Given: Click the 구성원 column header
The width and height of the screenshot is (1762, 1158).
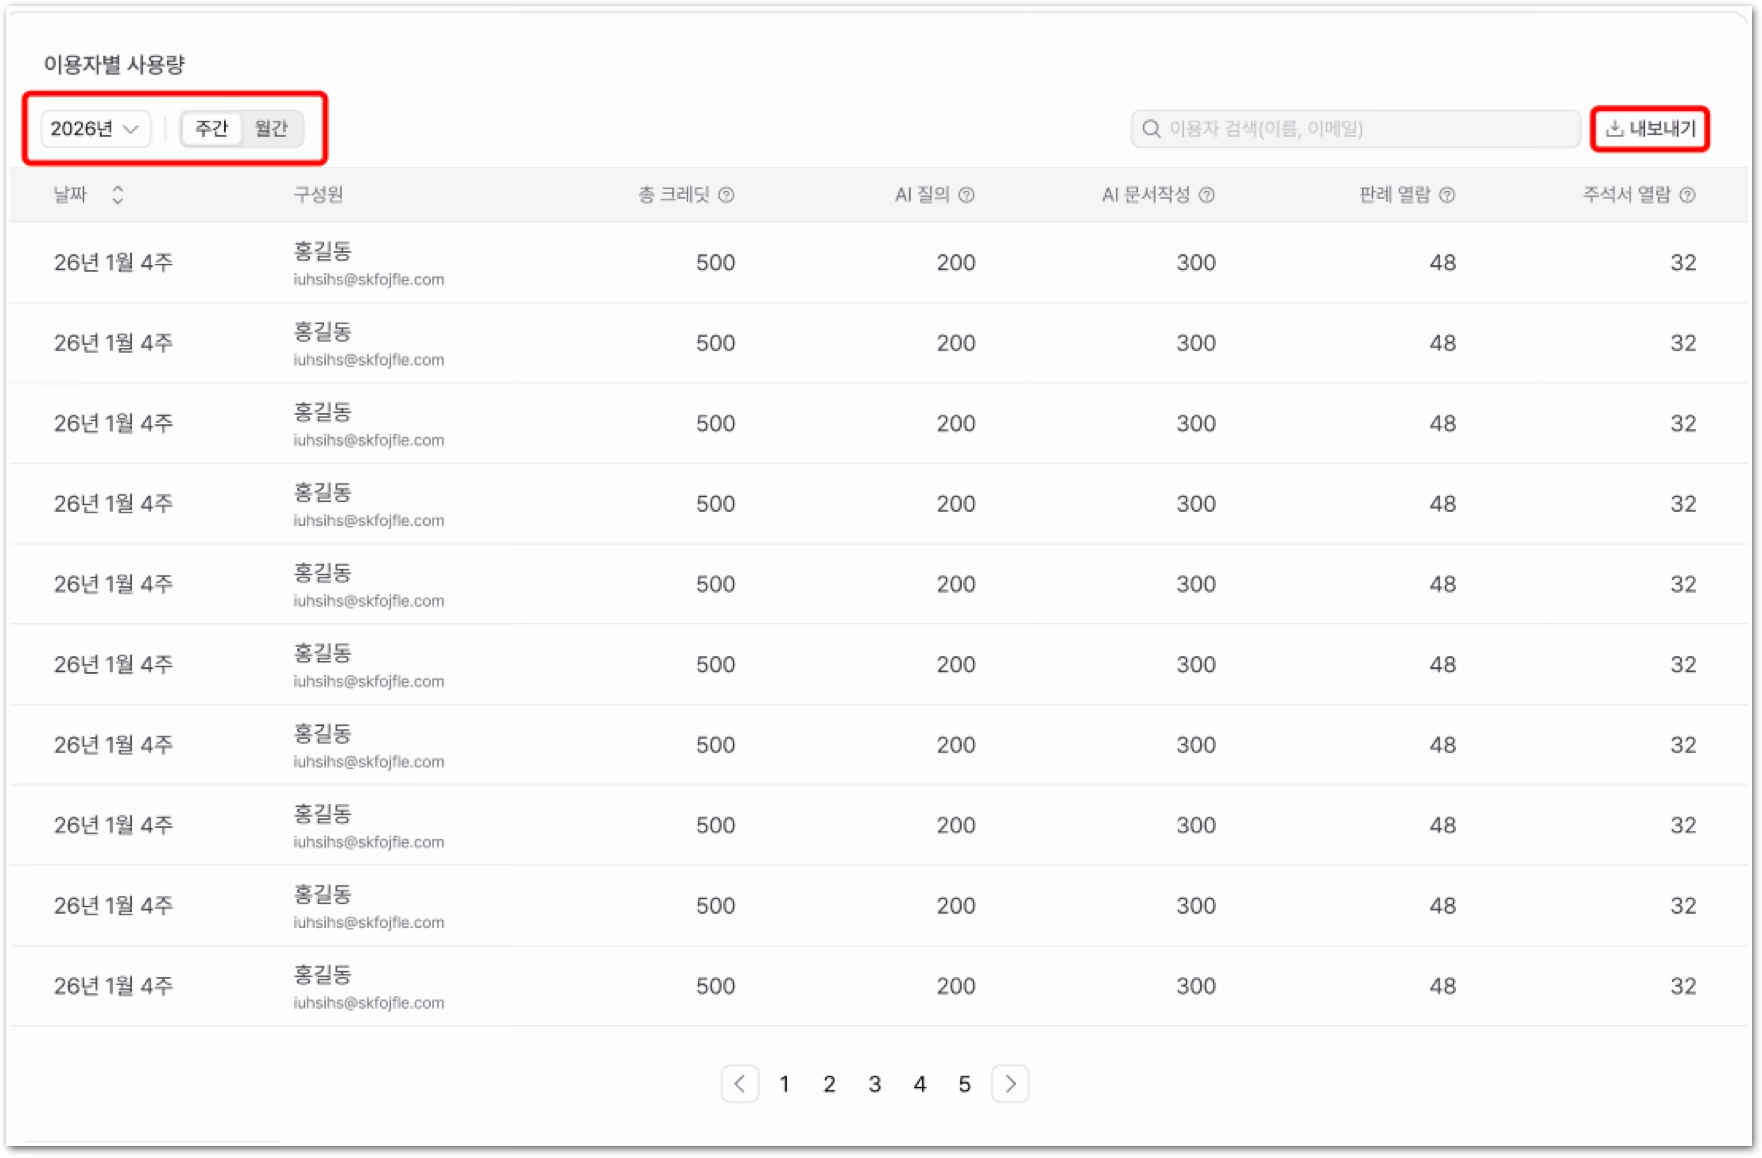Looking at the screenshot, I should coord(318,195).
